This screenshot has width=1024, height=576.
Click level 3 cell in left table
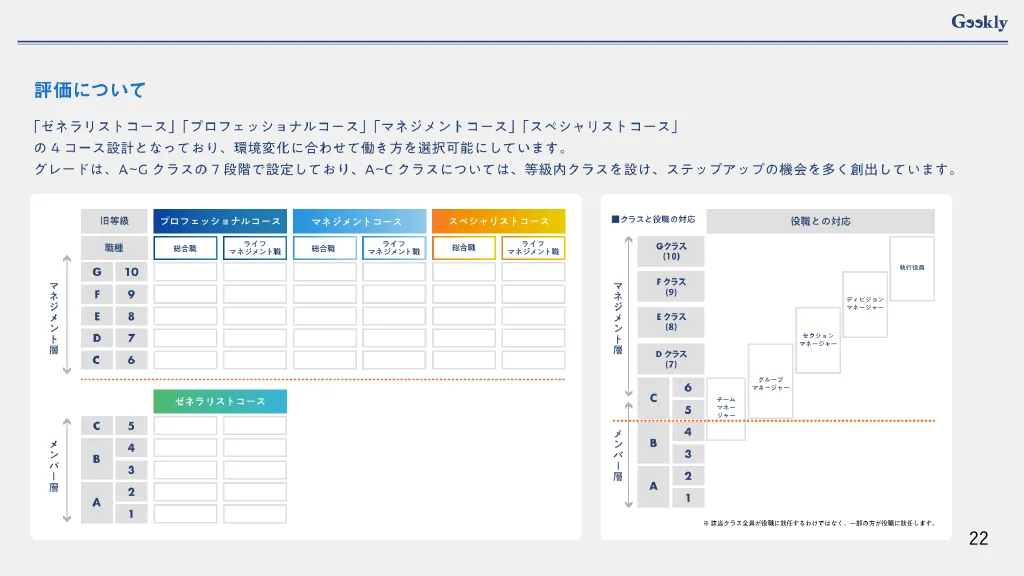tap(131, 470)
